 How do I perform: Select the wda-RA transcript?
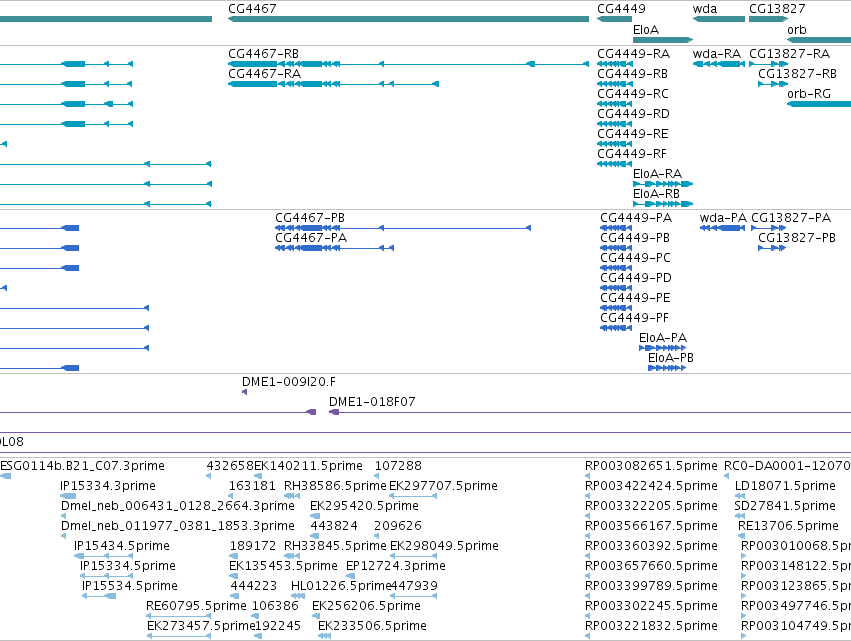[719, 64]
